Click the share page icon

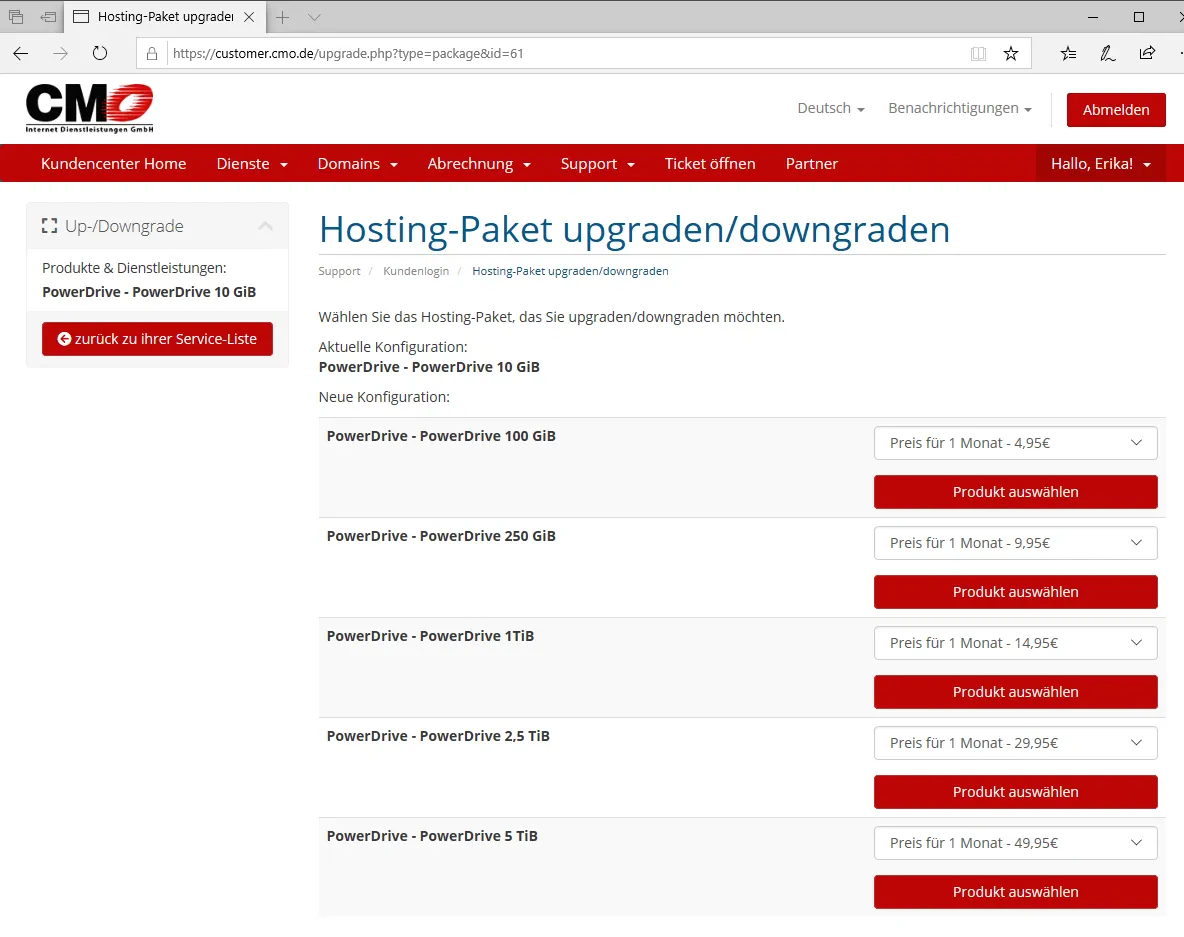(x=1147, y=54)
